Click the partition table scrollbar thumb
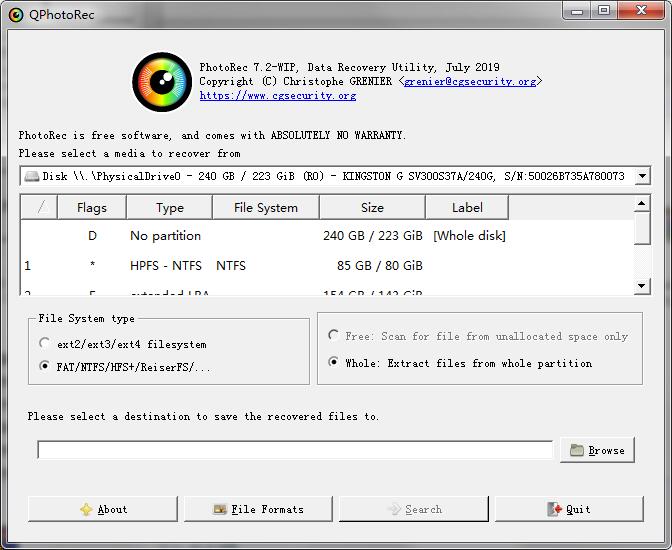 tap(642, 228)
